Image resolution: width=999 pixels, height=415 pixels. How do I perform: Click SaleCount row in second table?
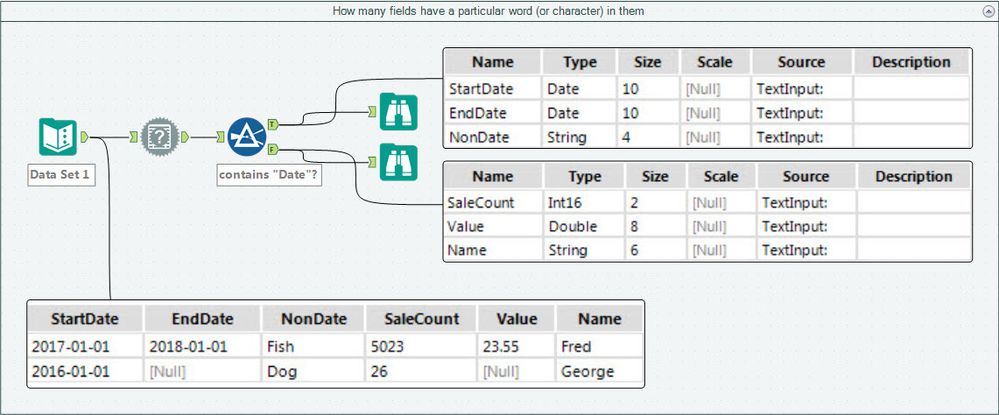tap(707, 202)
